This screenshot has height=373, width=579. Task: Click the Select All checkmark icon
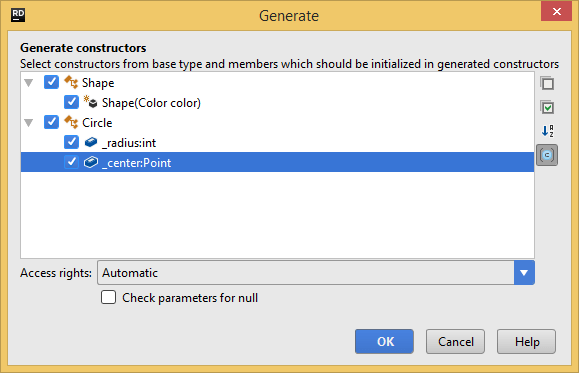(x=547, y=107)
